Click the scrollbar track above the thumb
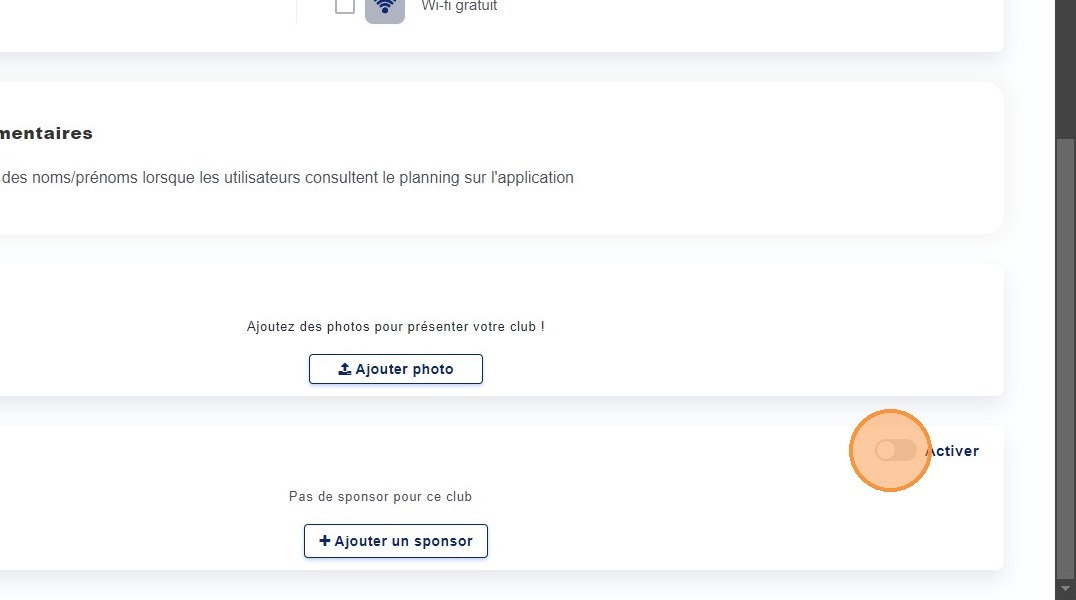Image resolution: width=1076 pixels, height=600 pixels. coord(1066,70)
